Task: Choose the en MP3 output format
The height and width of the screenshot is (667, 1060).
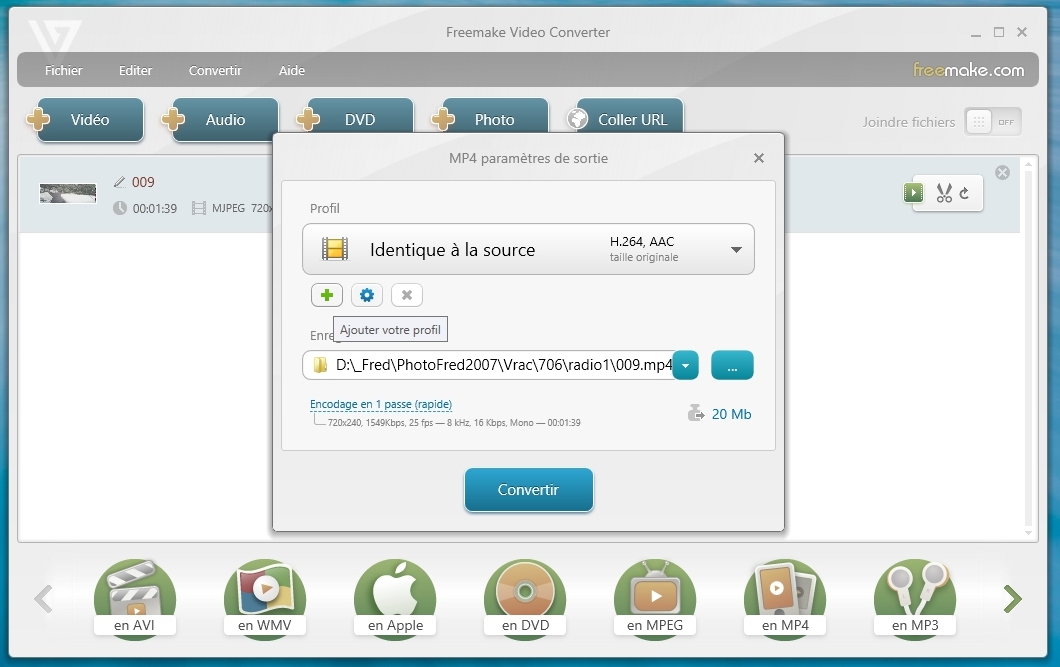Action: [x=915, y=599]
